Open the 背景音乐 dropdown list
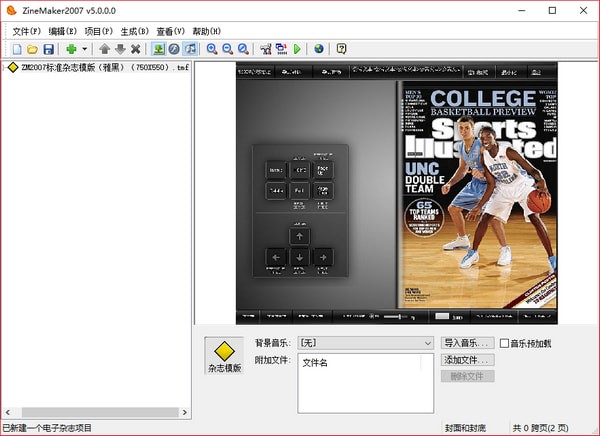 [427, 343]
